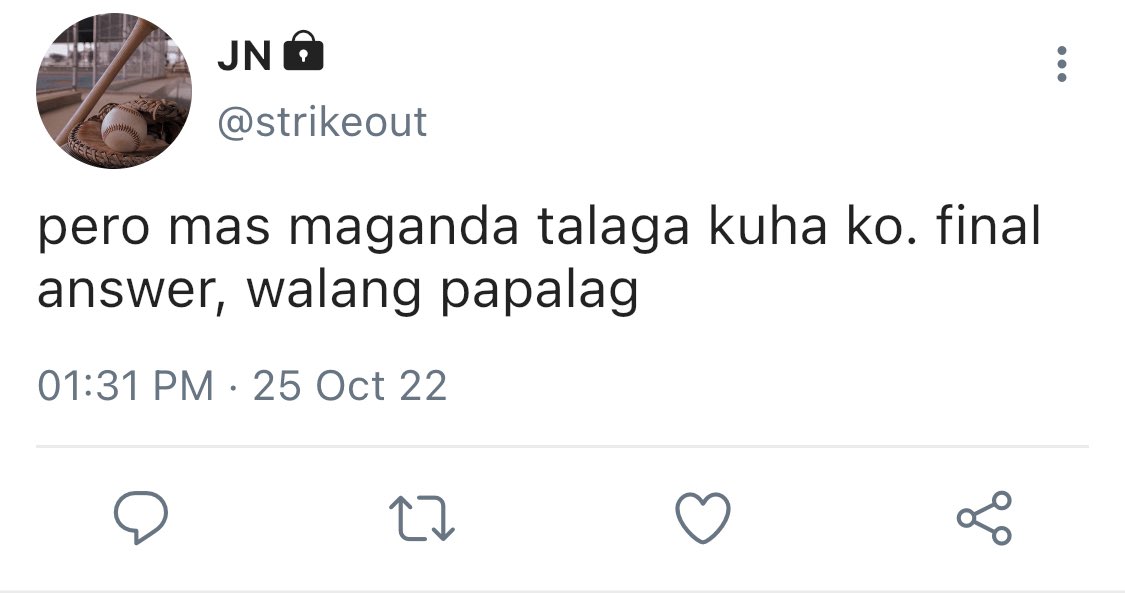Click the 01:31 PM timestamp
Image resolution: width=1125 pixels, height=593 pixels.
(x=126, y=386)
